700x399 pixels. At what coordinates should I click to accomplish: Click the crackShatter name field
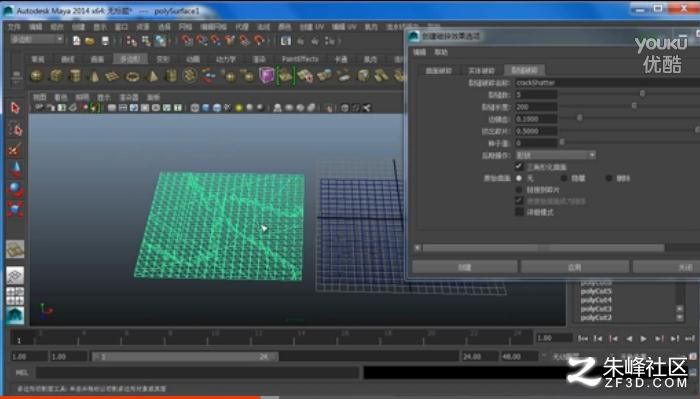(607, 82)
